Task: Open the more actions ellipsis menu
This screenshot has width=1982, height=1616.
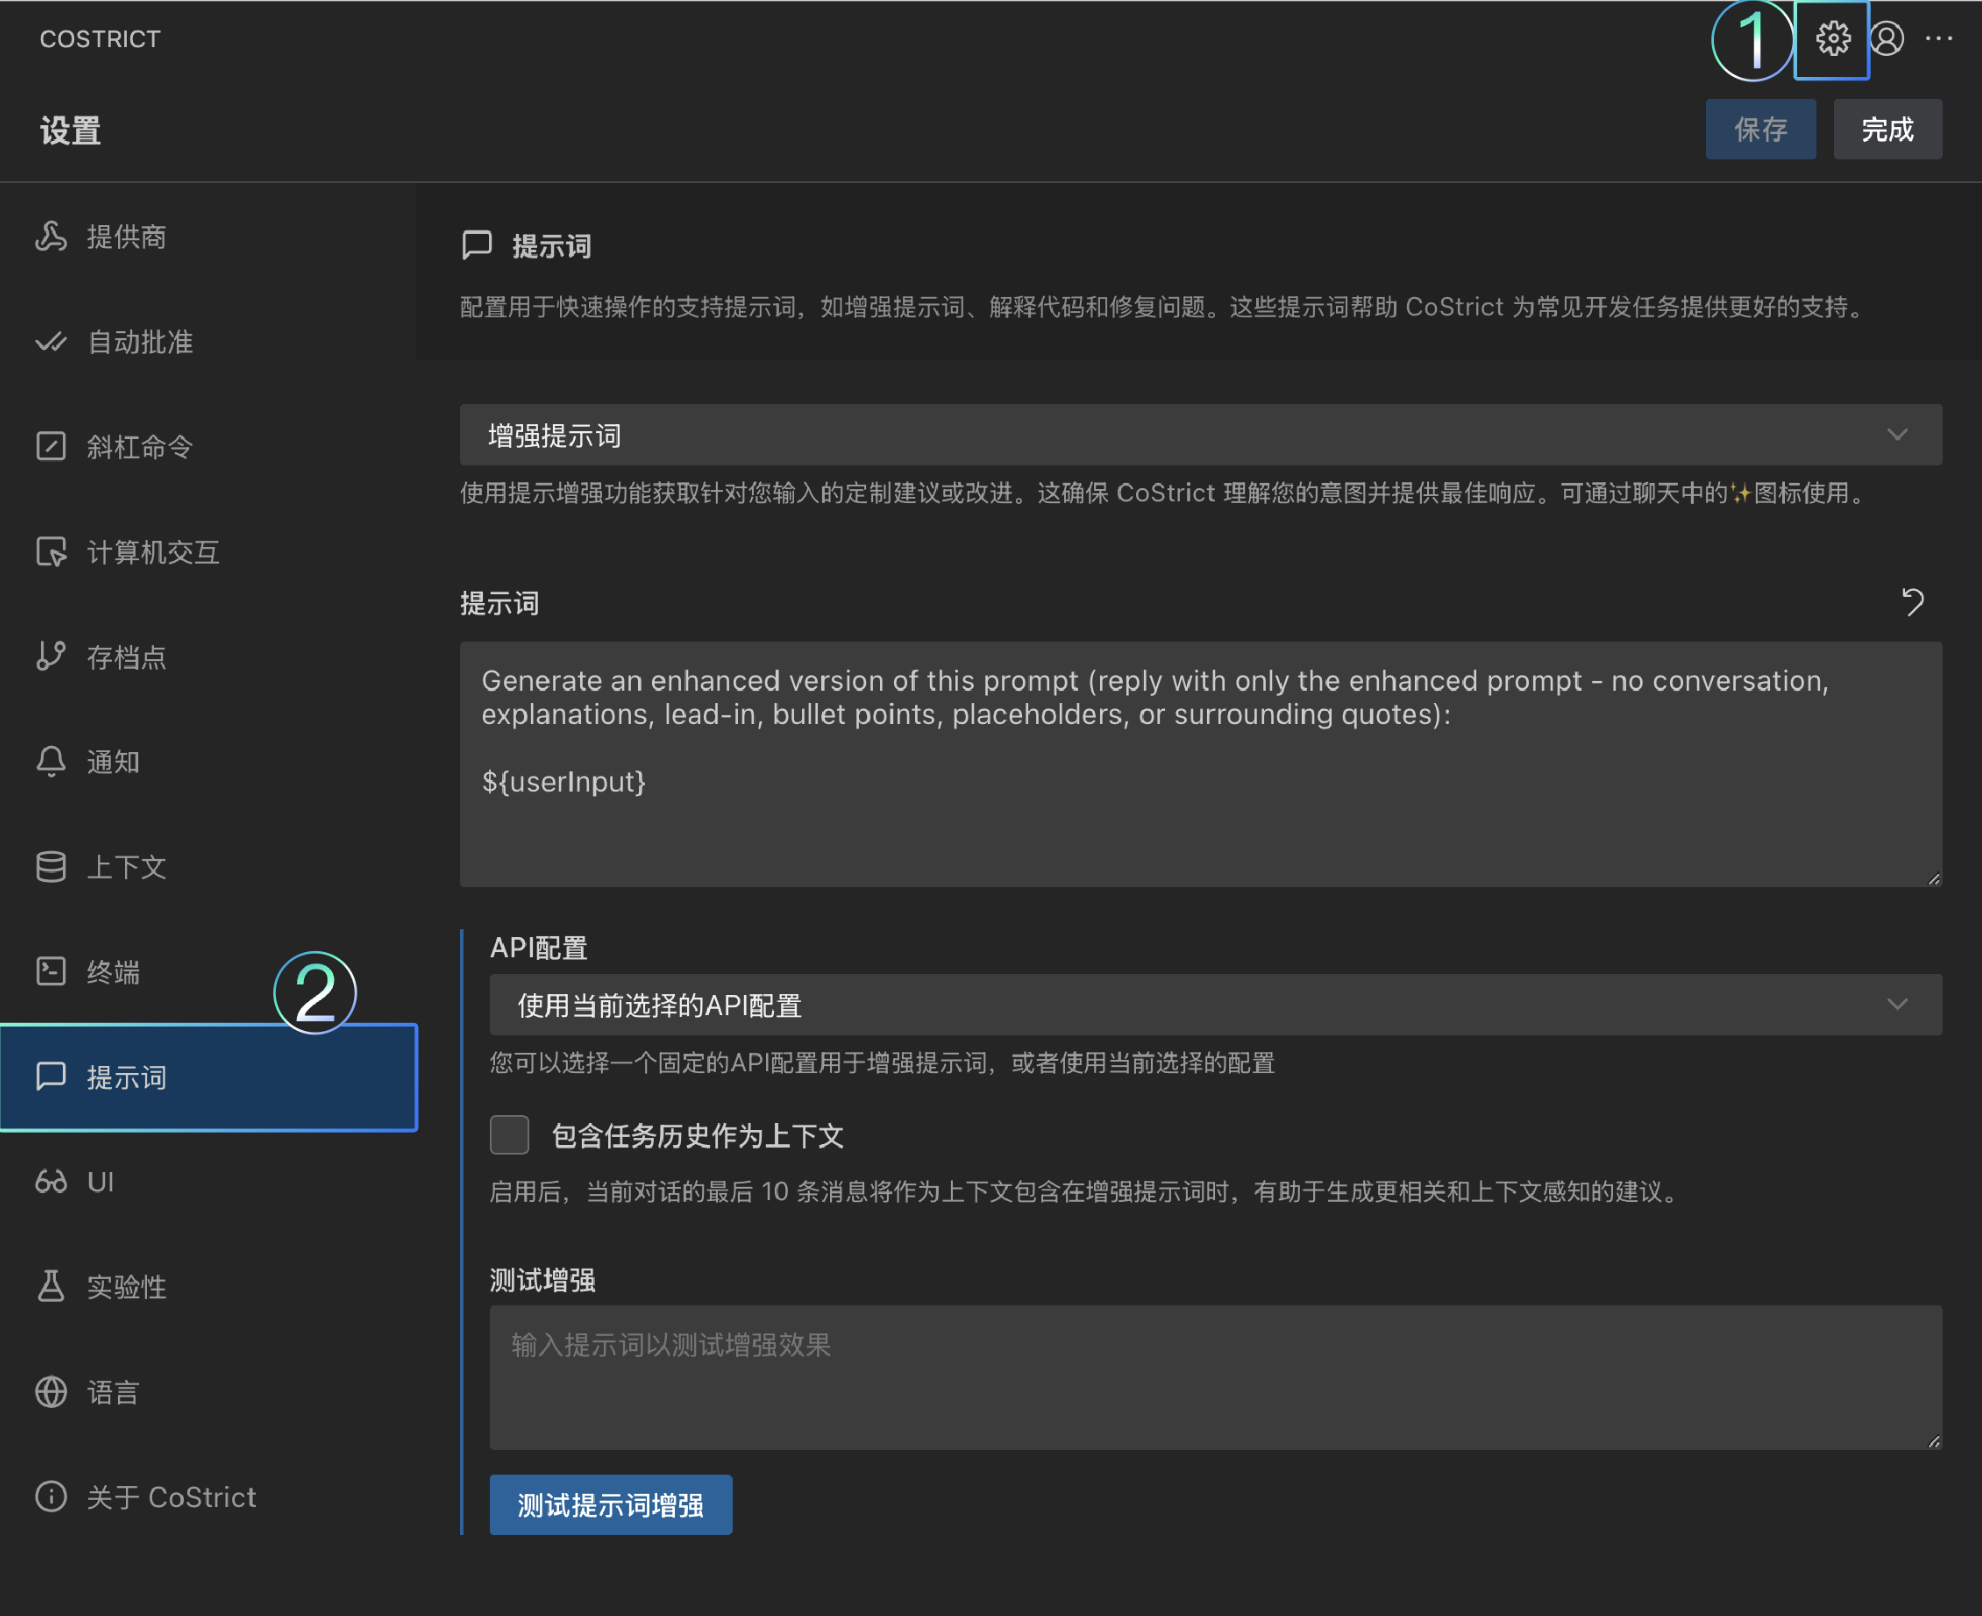Action: 1938,39
